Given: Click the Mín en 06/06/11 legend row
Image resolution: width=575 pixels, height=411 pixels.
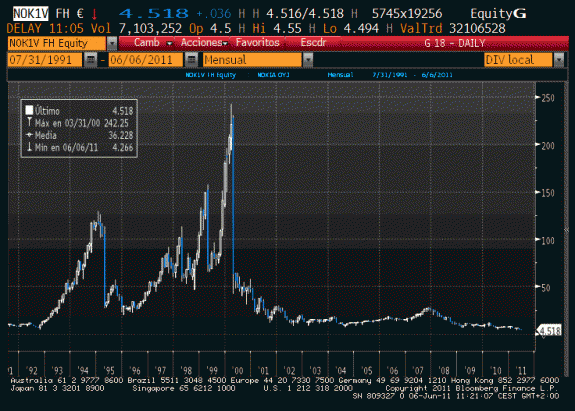Looking at the screenshot, I should [x=79, y=147].
